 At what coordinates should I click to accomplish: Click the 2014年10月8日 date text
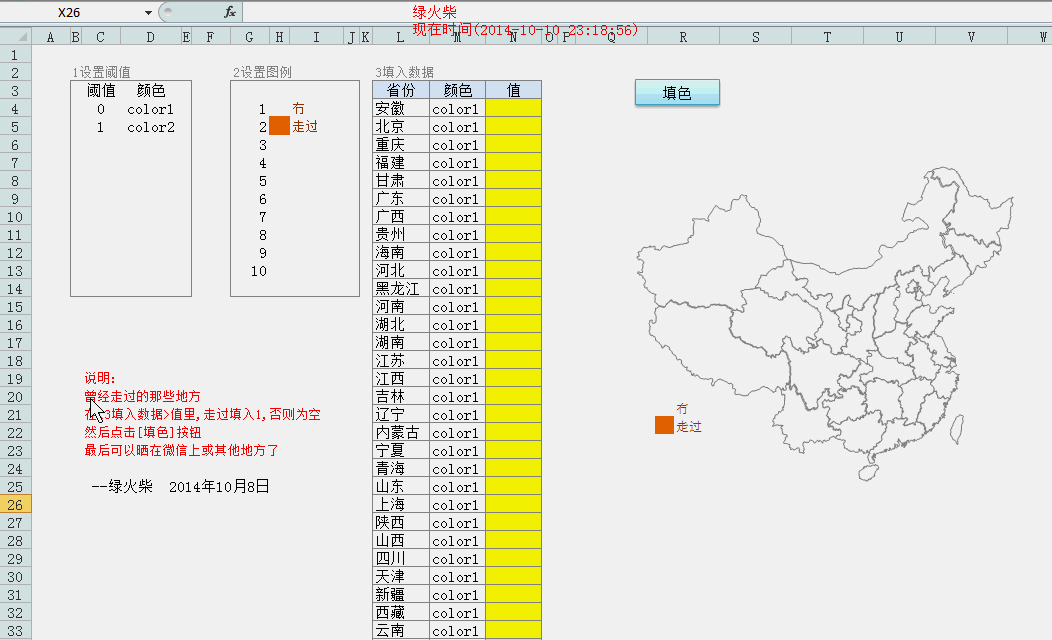[x=219, y=486]
